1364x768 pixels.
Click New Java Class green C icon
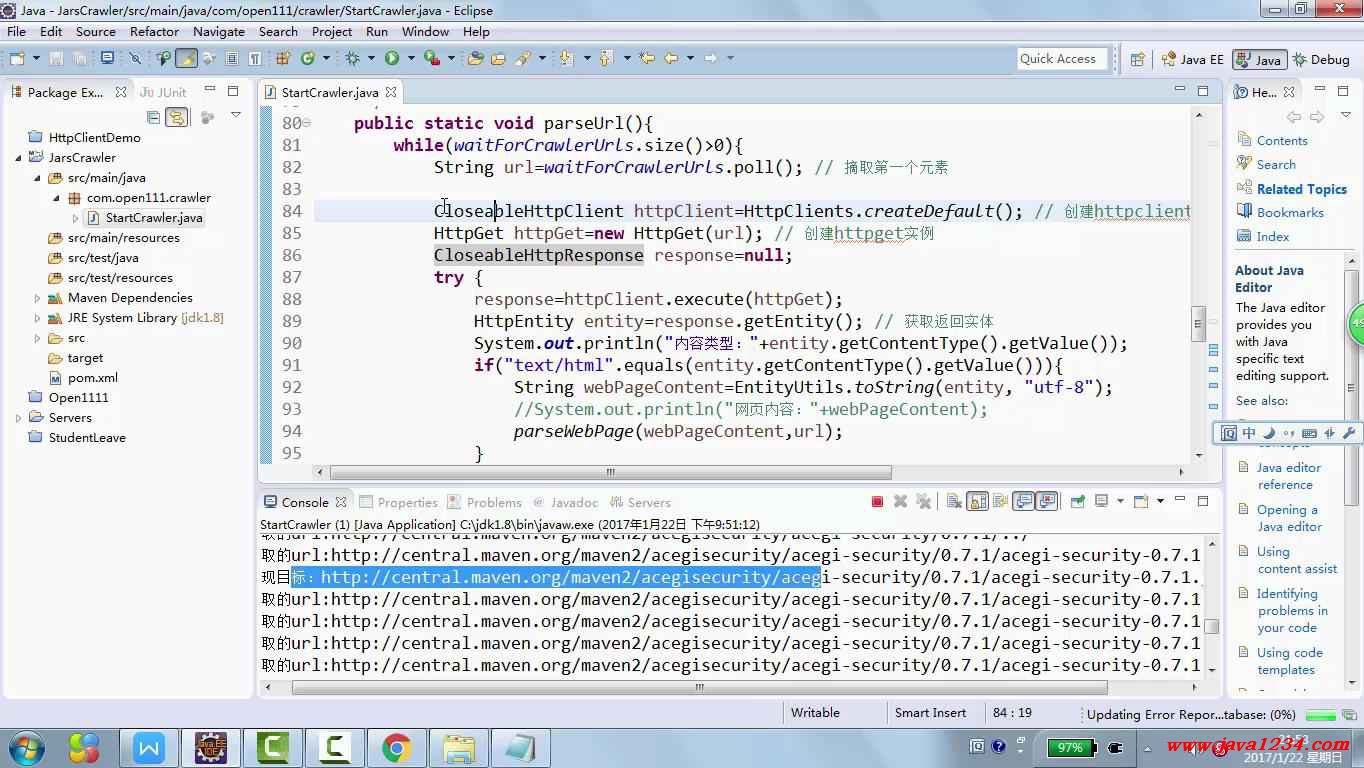pos(308,58)
